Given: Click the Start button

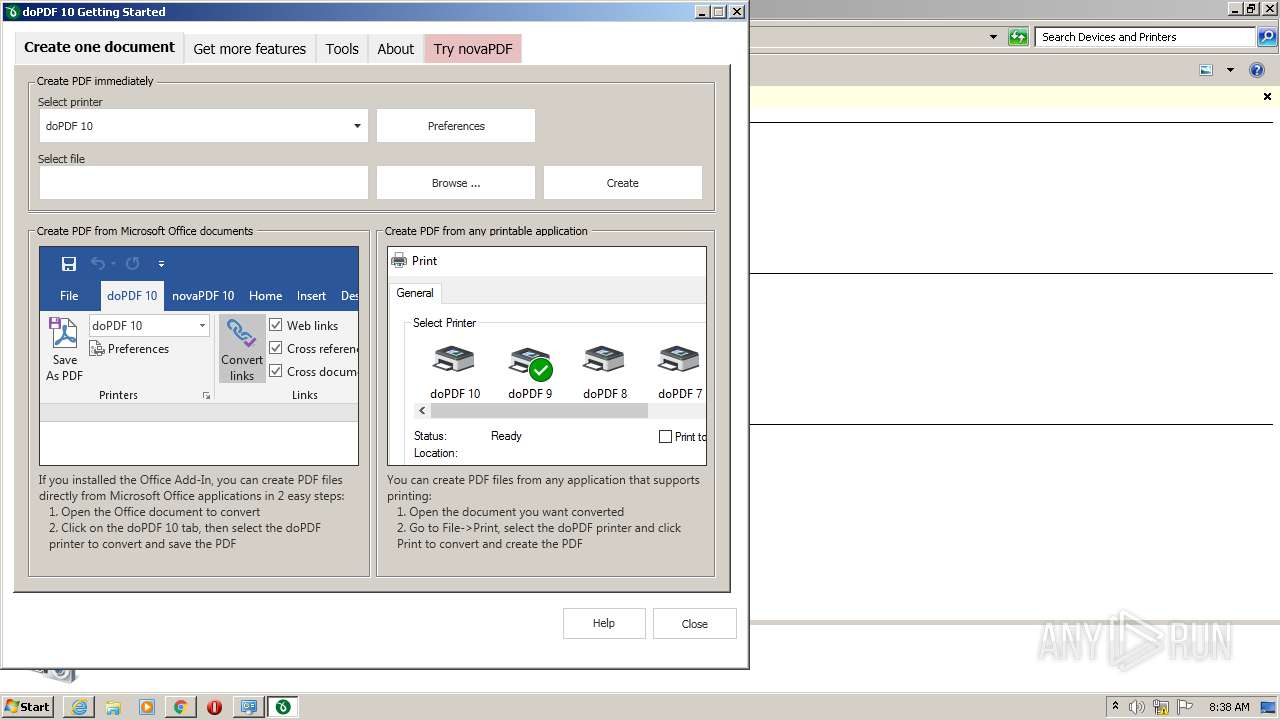Looking at the screenshot, I should click(x=28, y=707).
